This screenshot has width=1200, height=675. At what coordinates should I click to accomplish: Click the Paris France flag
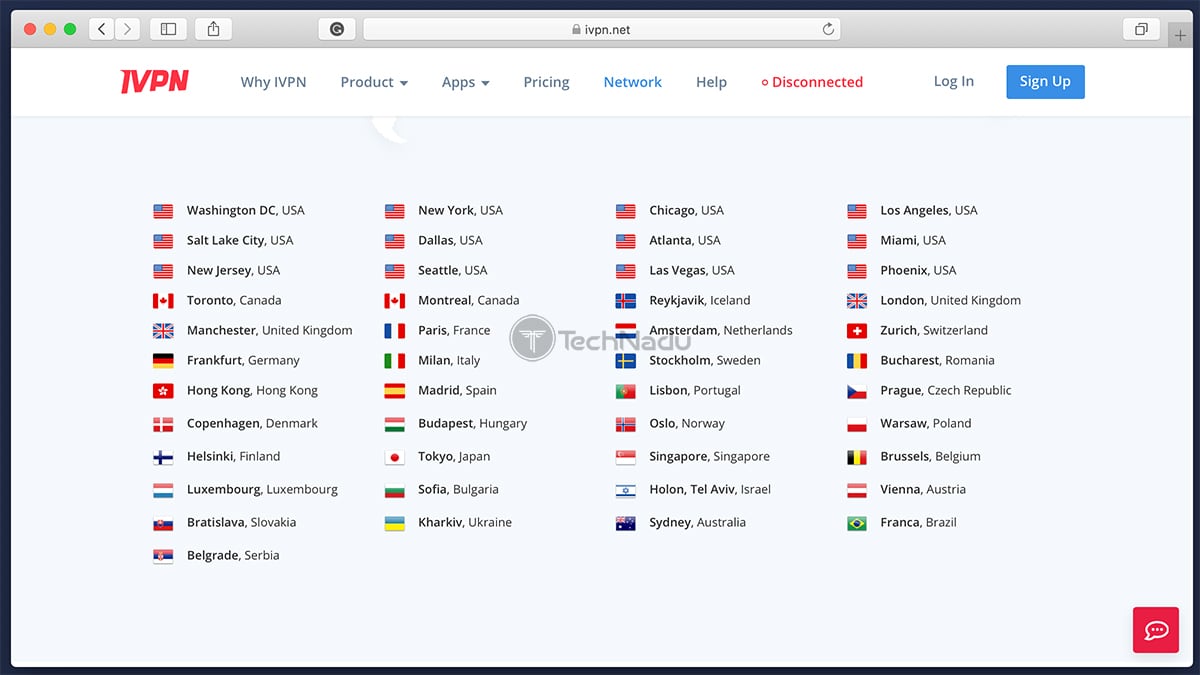(395, 331)
